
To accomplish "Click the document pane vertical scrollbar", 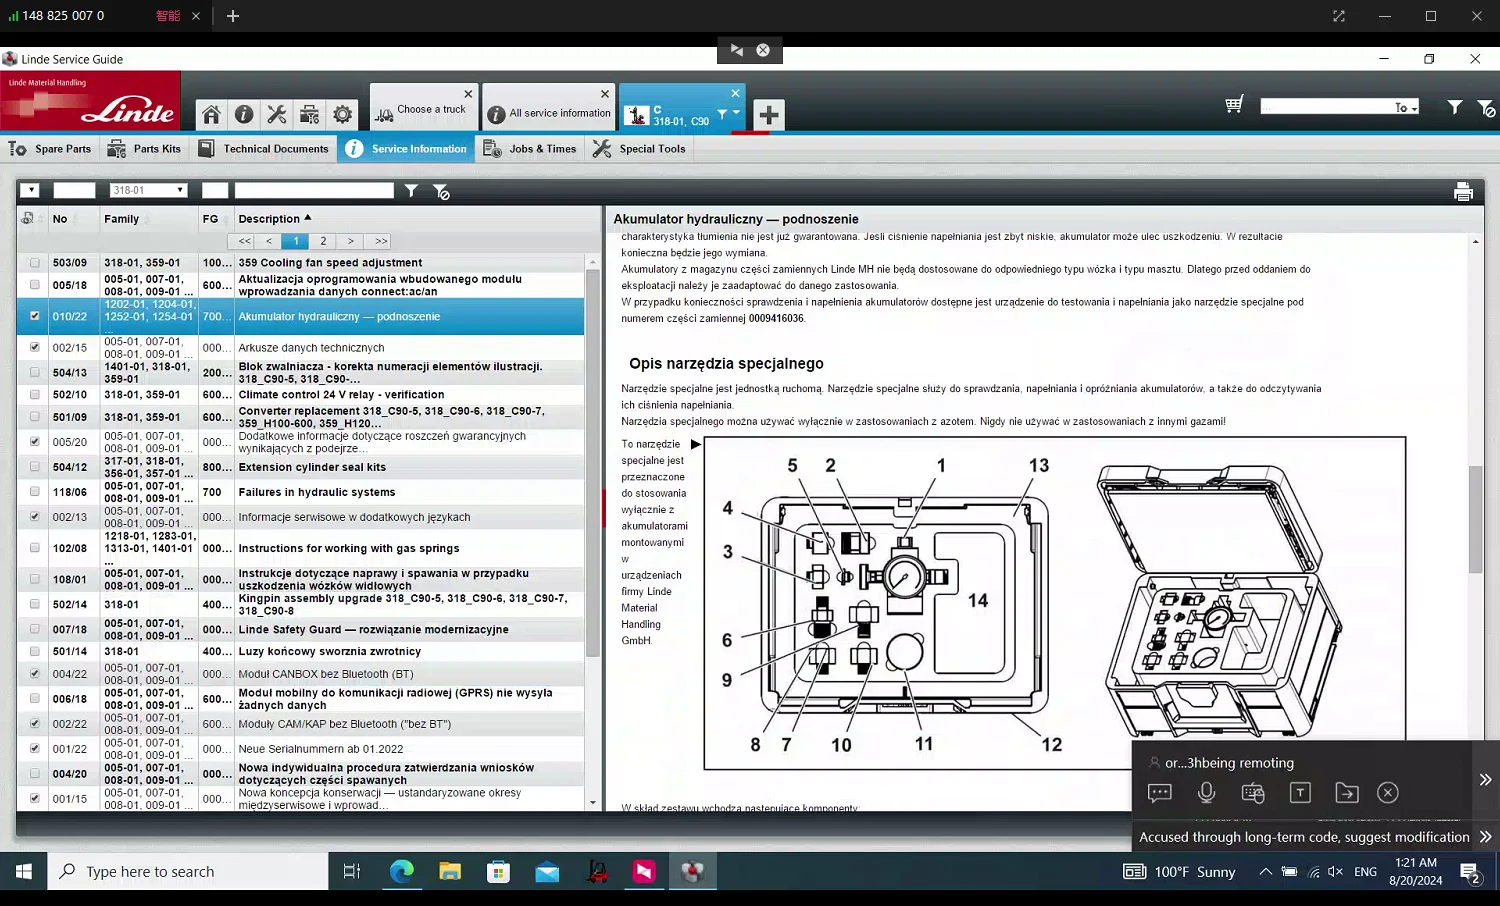I will [1475, 520].
